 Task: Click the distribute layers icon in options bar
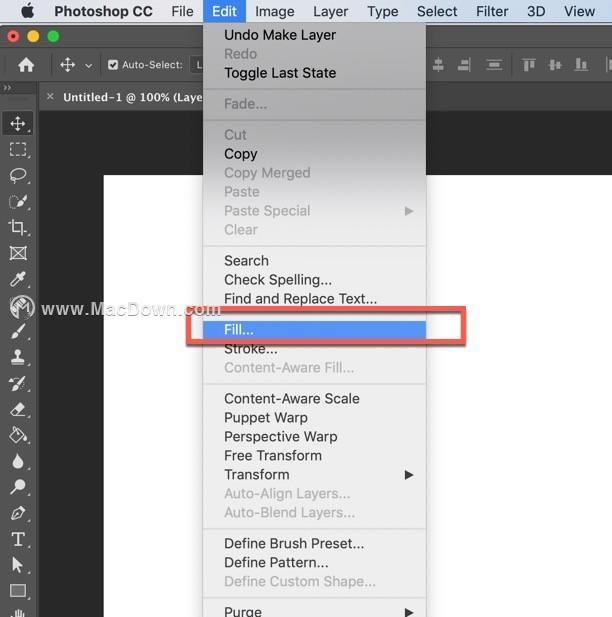tap(494, 65)
